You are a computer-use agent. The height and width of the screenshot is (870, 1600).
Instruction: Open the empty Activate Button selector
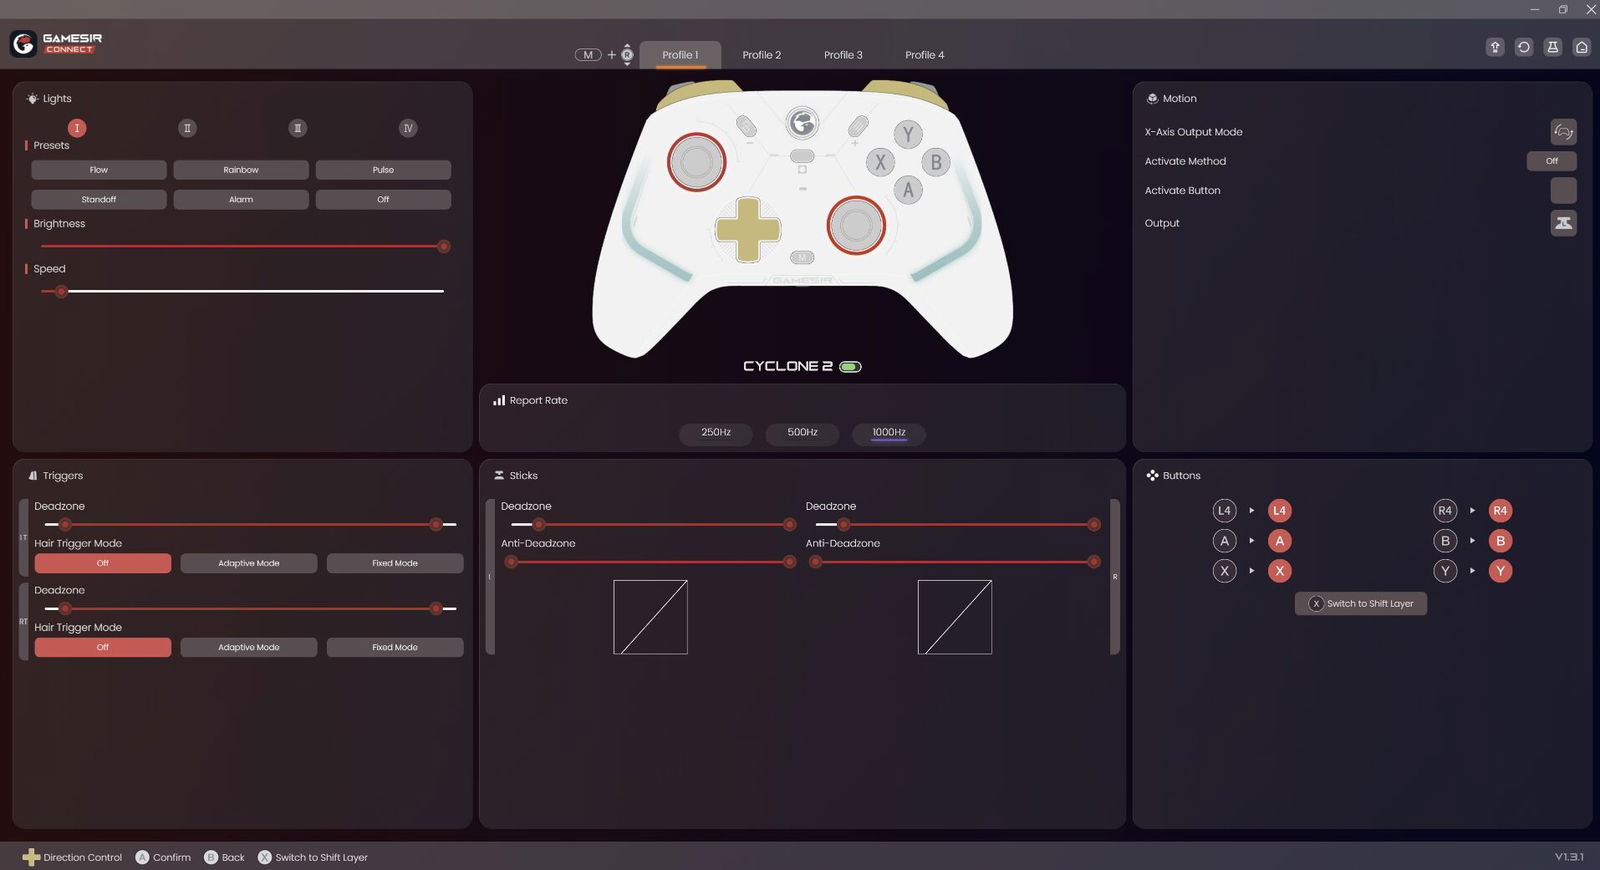pos(1563,190)
